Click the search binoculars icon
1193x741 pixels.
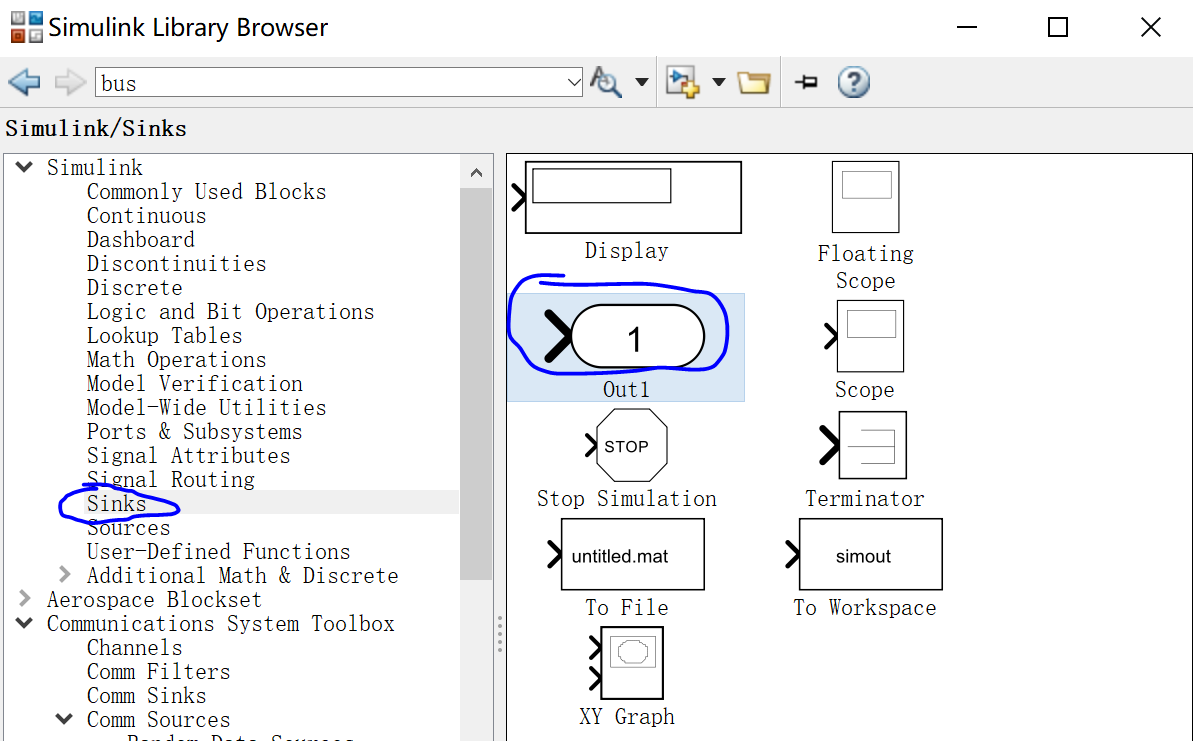pos(606,81)
